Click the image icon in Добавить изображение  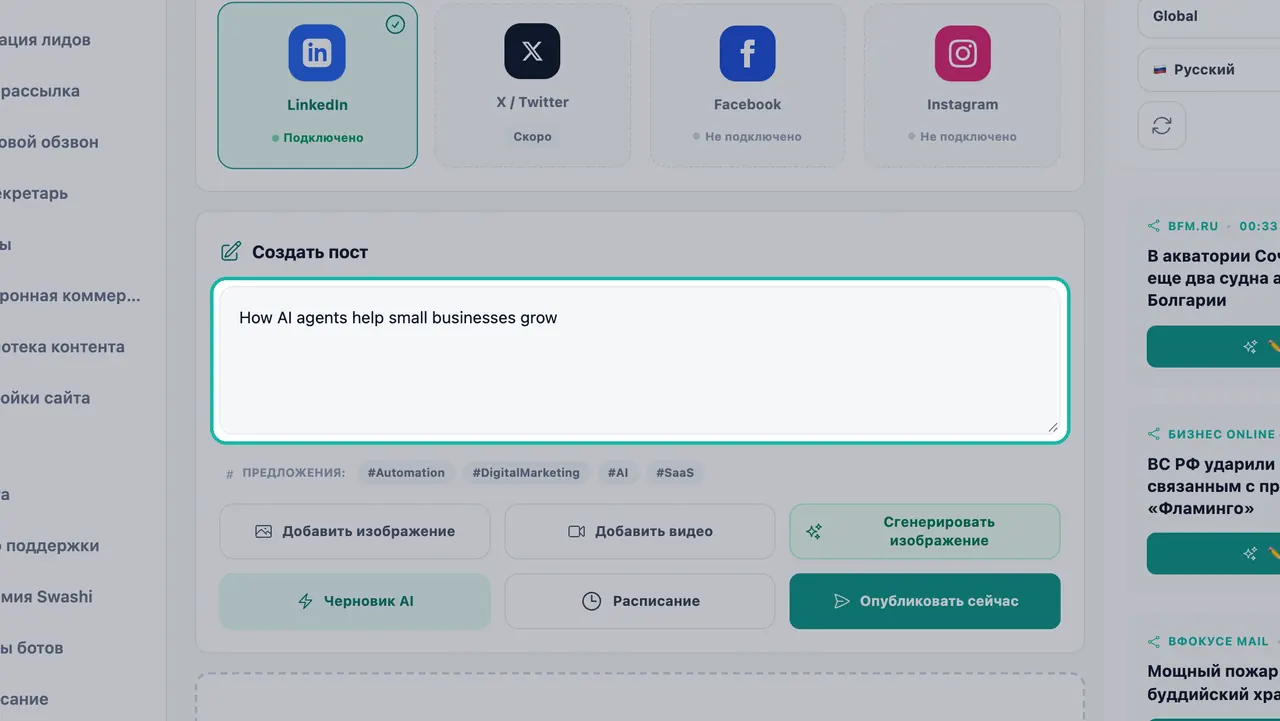tap(263, 531)
